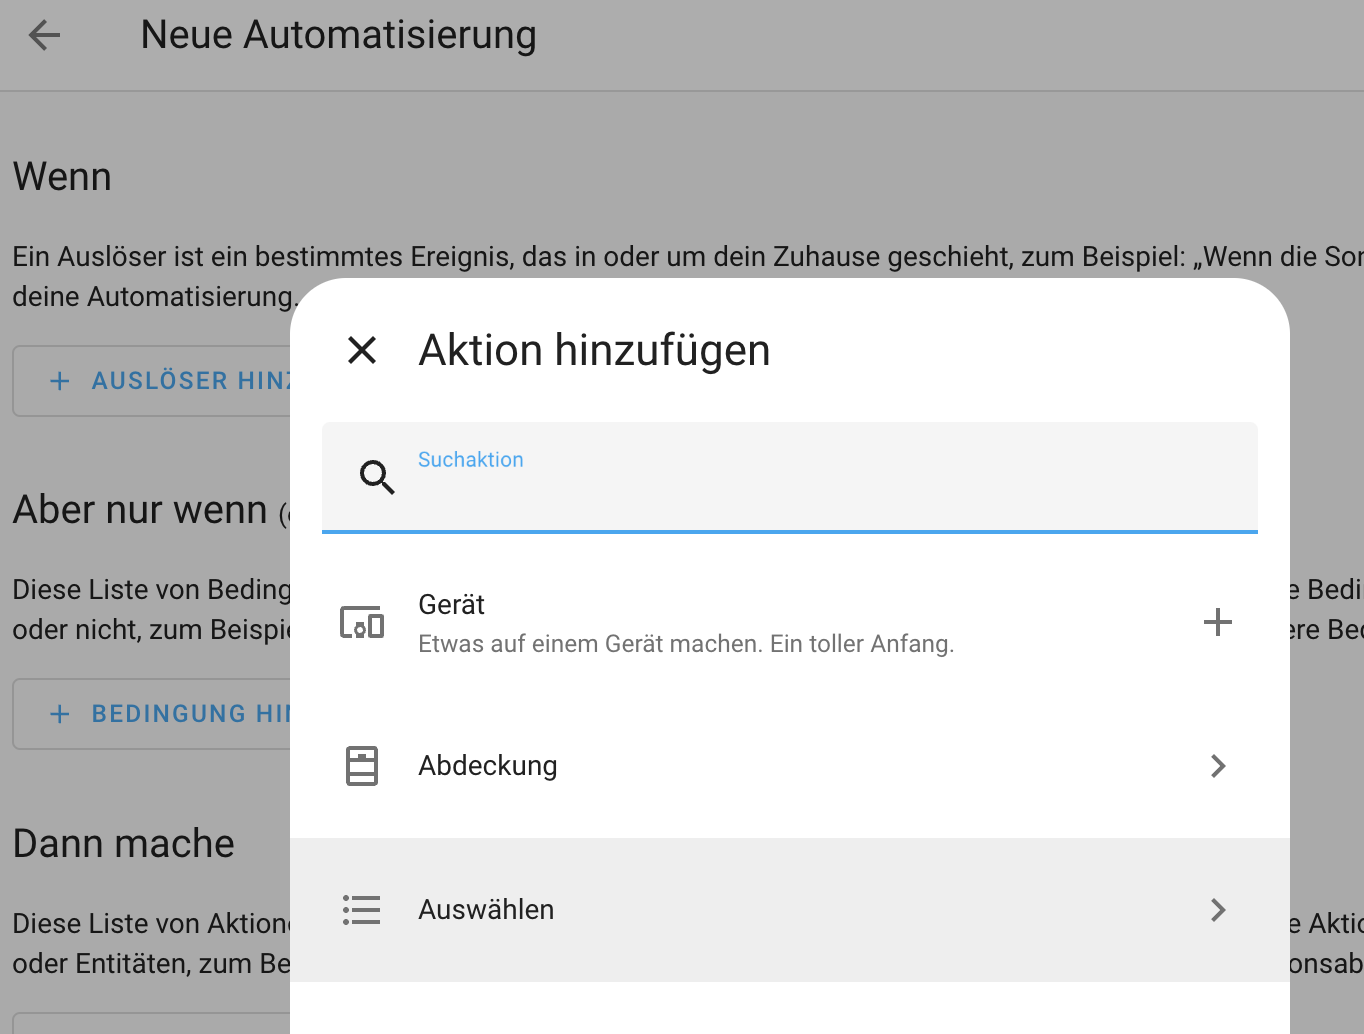The width and height of the screenshot is (1364, 1034).
Task: Click the Gerät device icon
Action: (x=361, y=622)
